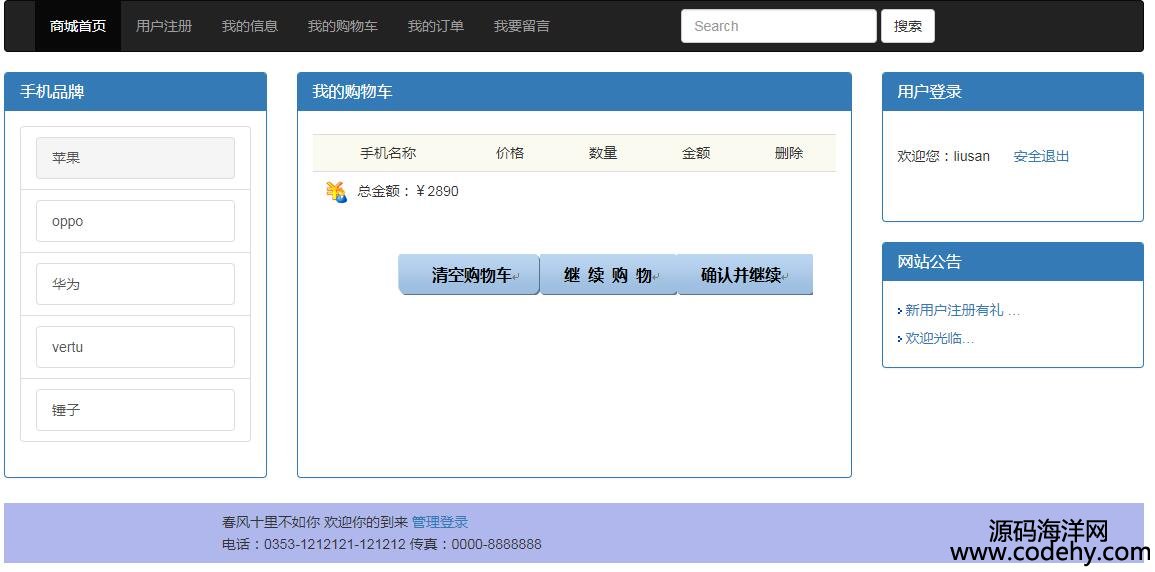Click 清空购物车 to empty the cart
The image size is (1155, 572).
(469, 275)
